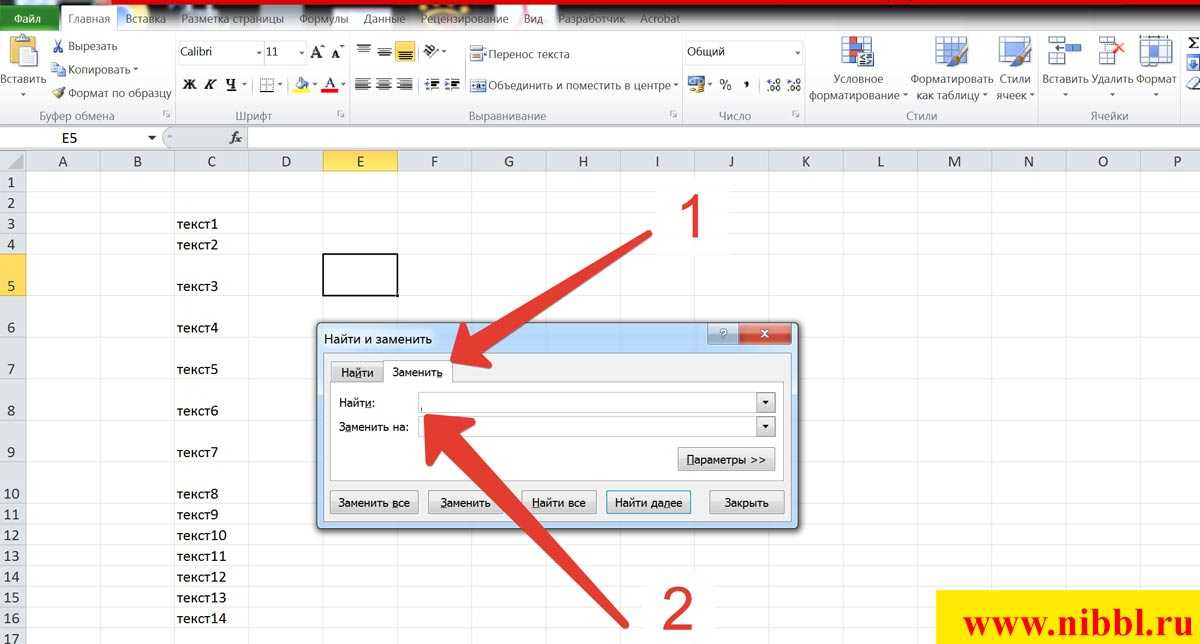Toggle bold (Ж) formatting
The width and height of the screenshot is (1200, 644).
(x=189, y=85)
